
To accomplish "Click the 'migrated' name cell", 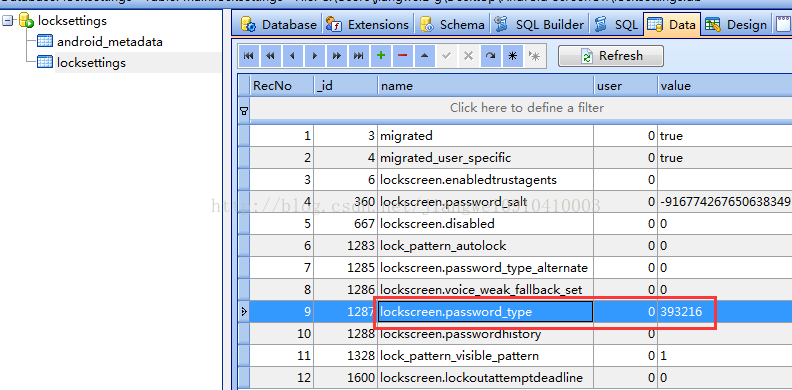I will pyautogui.click(x=485, y=136).
